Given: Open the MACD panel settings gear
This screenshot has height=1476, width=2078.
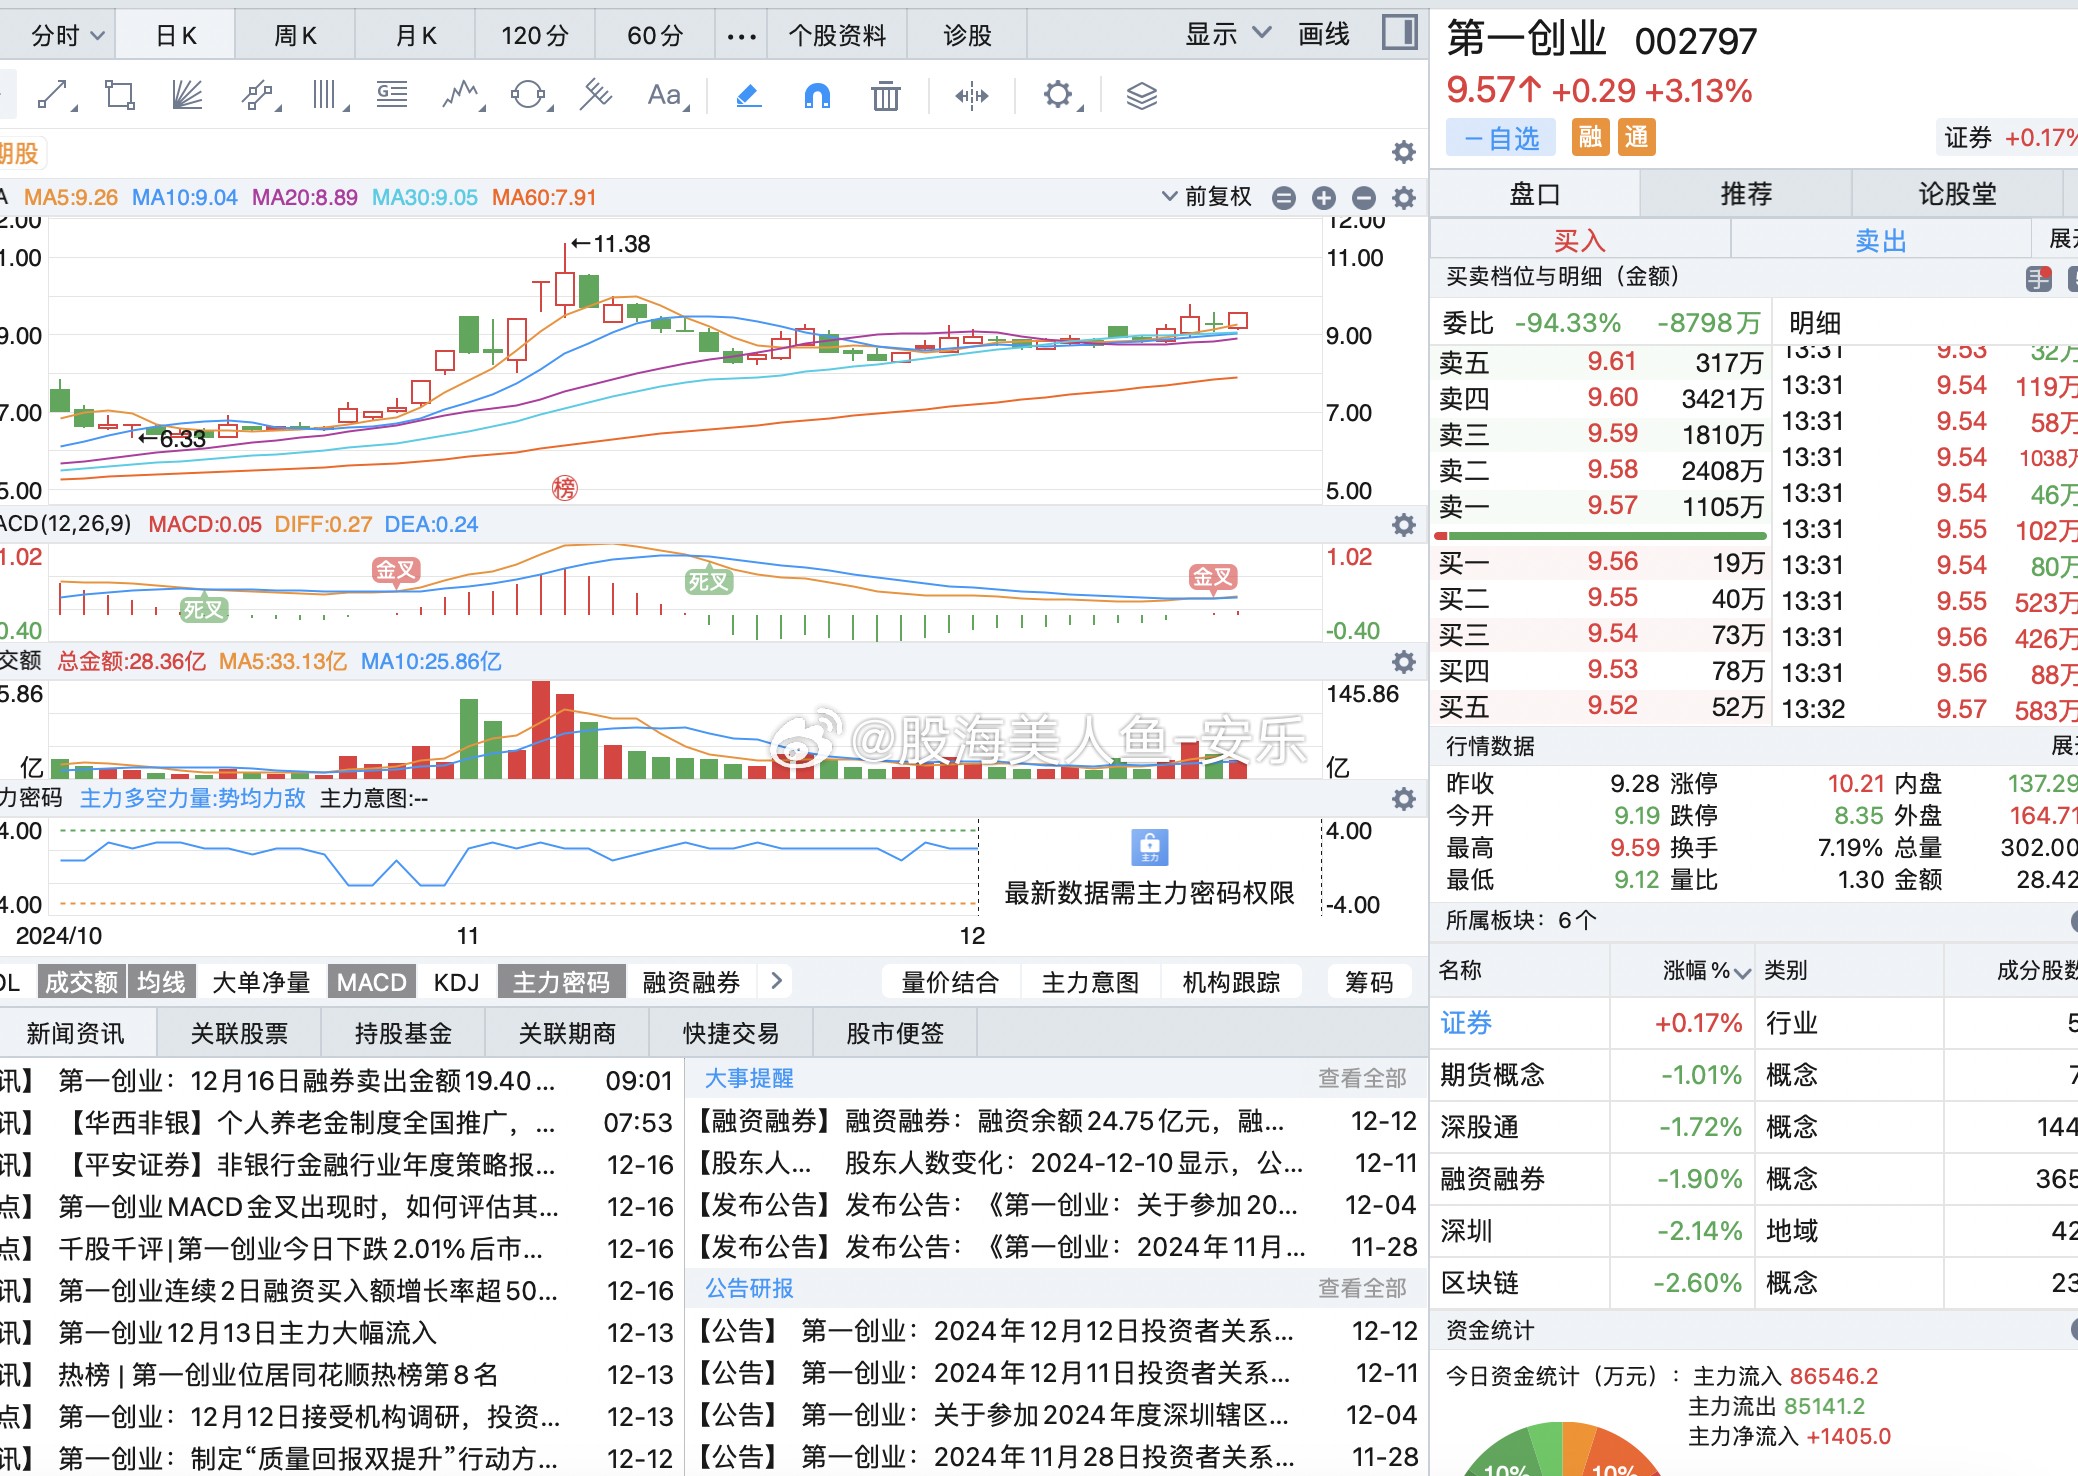Looking at the screenshot, I should [1404, 525].
